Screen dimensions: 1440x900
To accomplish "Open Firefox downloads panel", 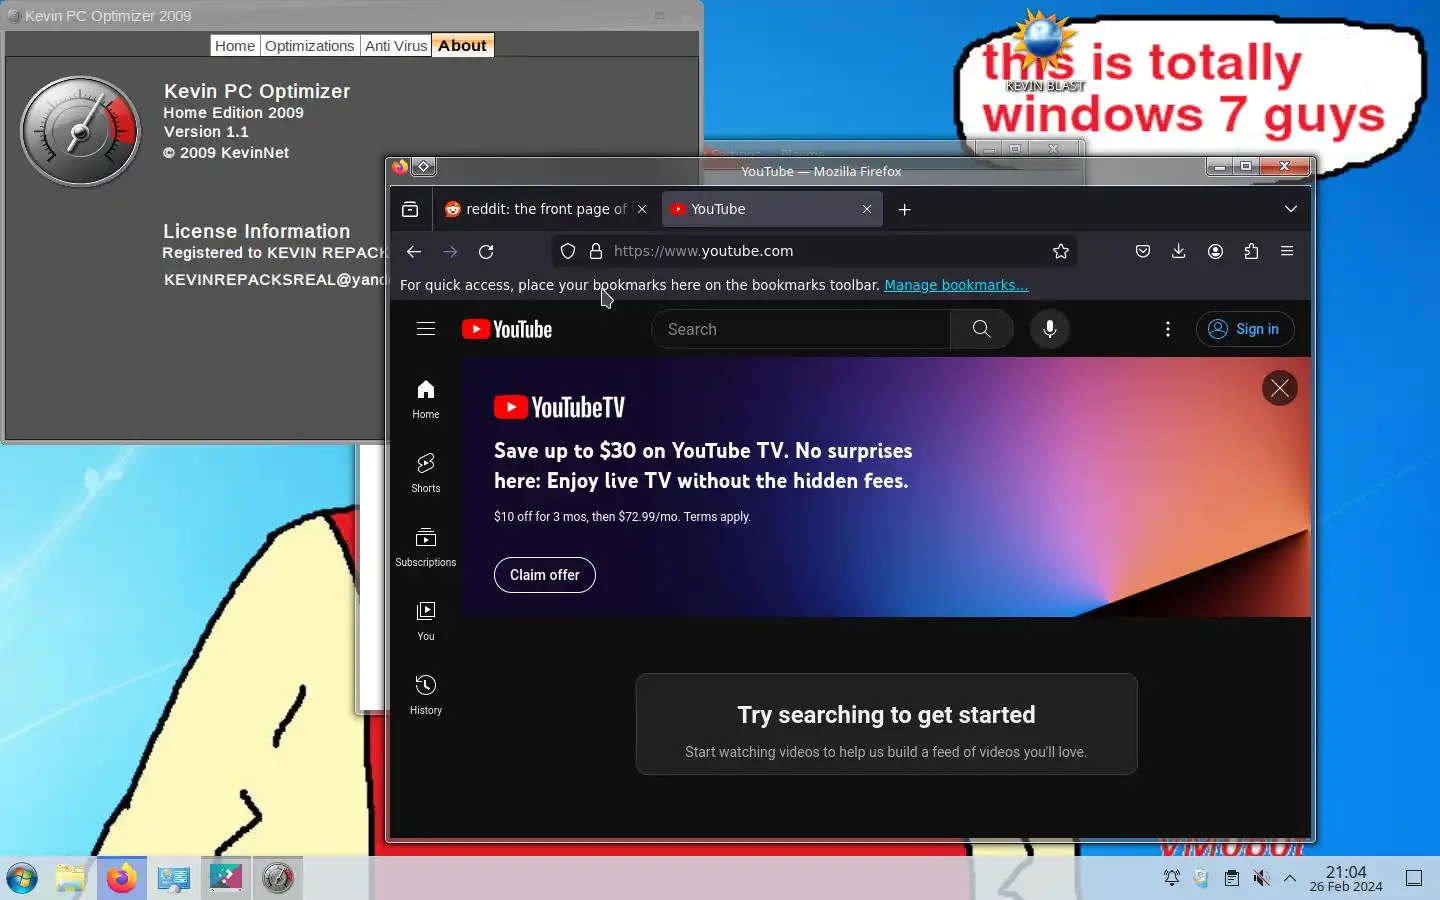I will [1179, 251].
